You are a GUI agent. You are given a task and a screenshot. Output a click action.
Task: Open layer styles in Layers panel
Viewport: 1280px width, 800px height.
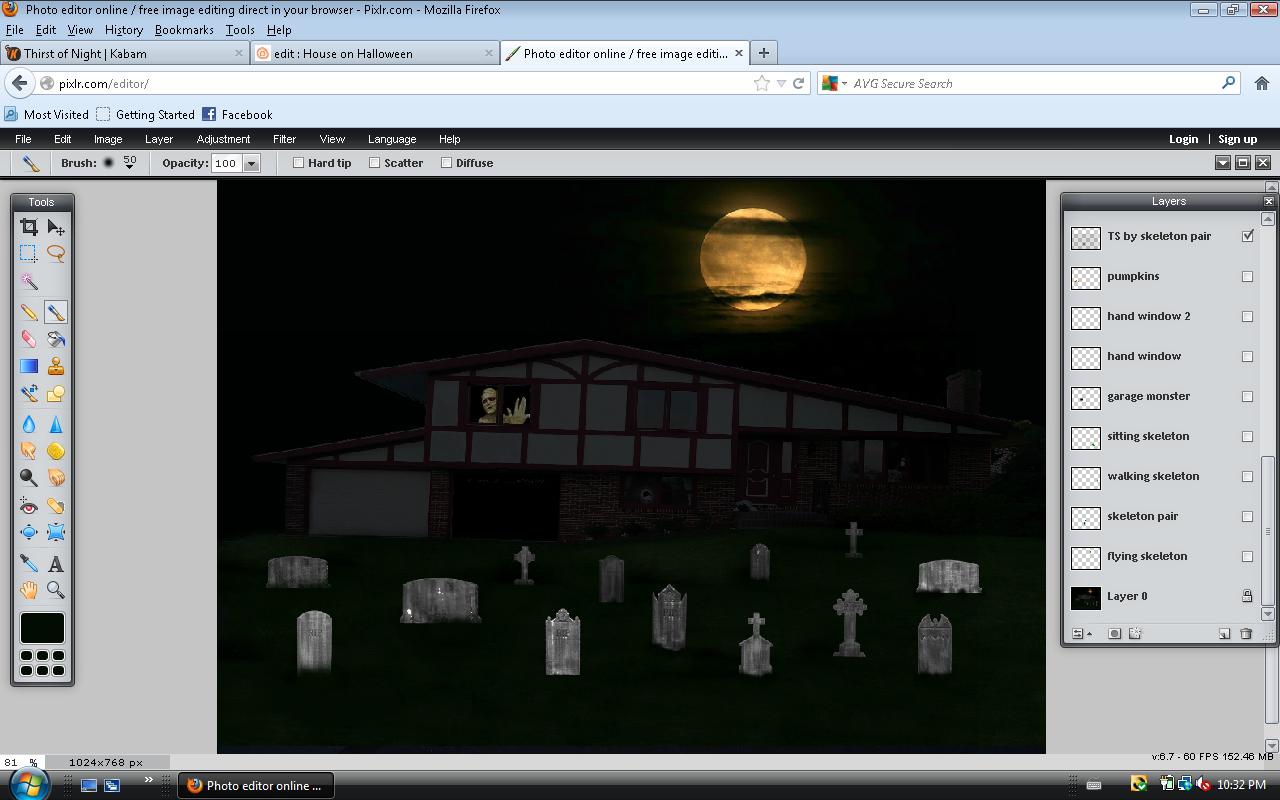1135,633
